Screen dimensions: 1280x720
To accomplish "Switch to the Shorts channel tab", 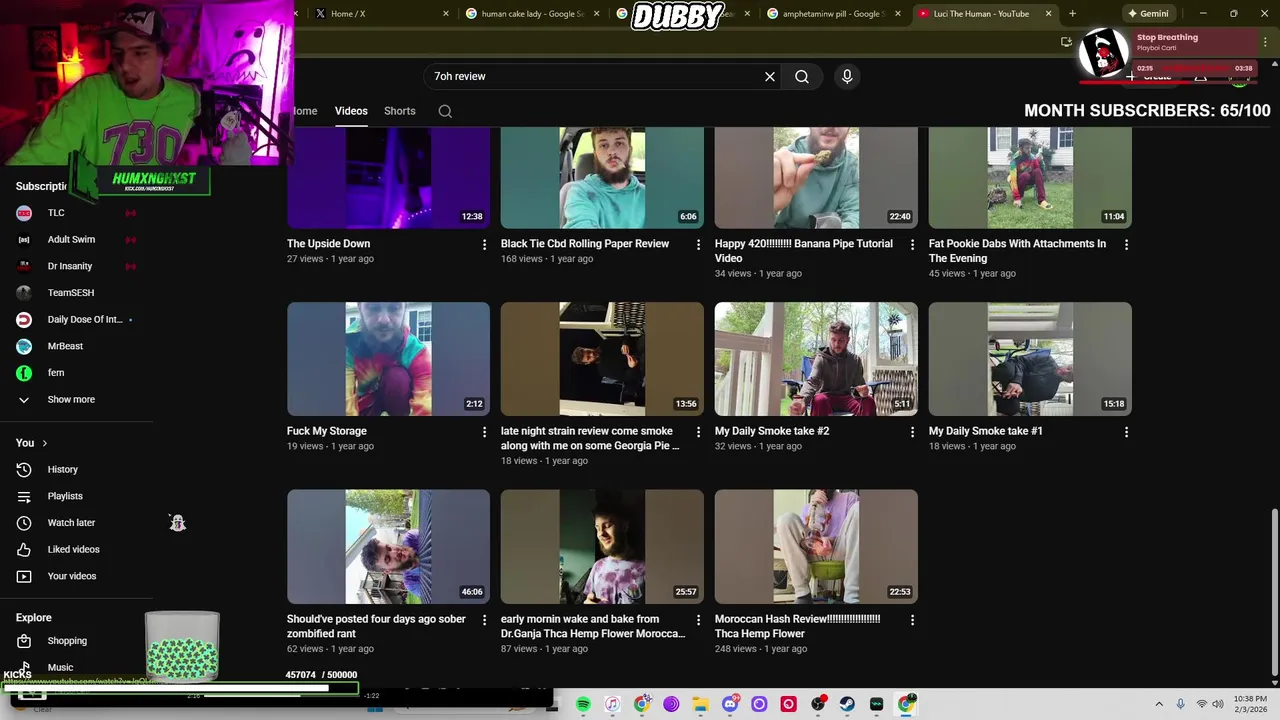I will tap(400, 111).
